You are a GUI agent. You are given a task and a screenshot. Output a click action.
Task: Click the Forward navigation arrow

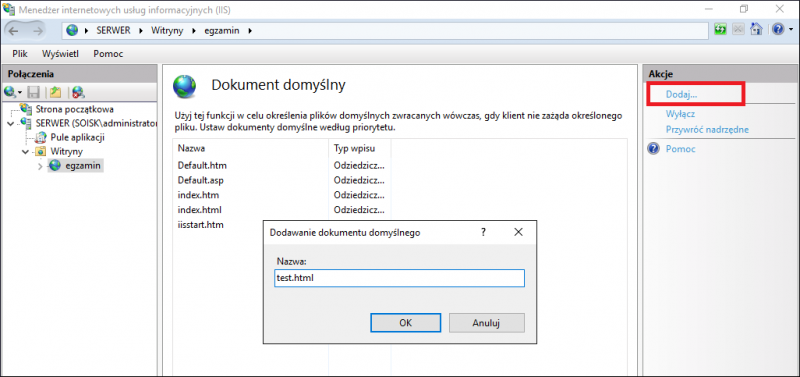pos(38,31)
